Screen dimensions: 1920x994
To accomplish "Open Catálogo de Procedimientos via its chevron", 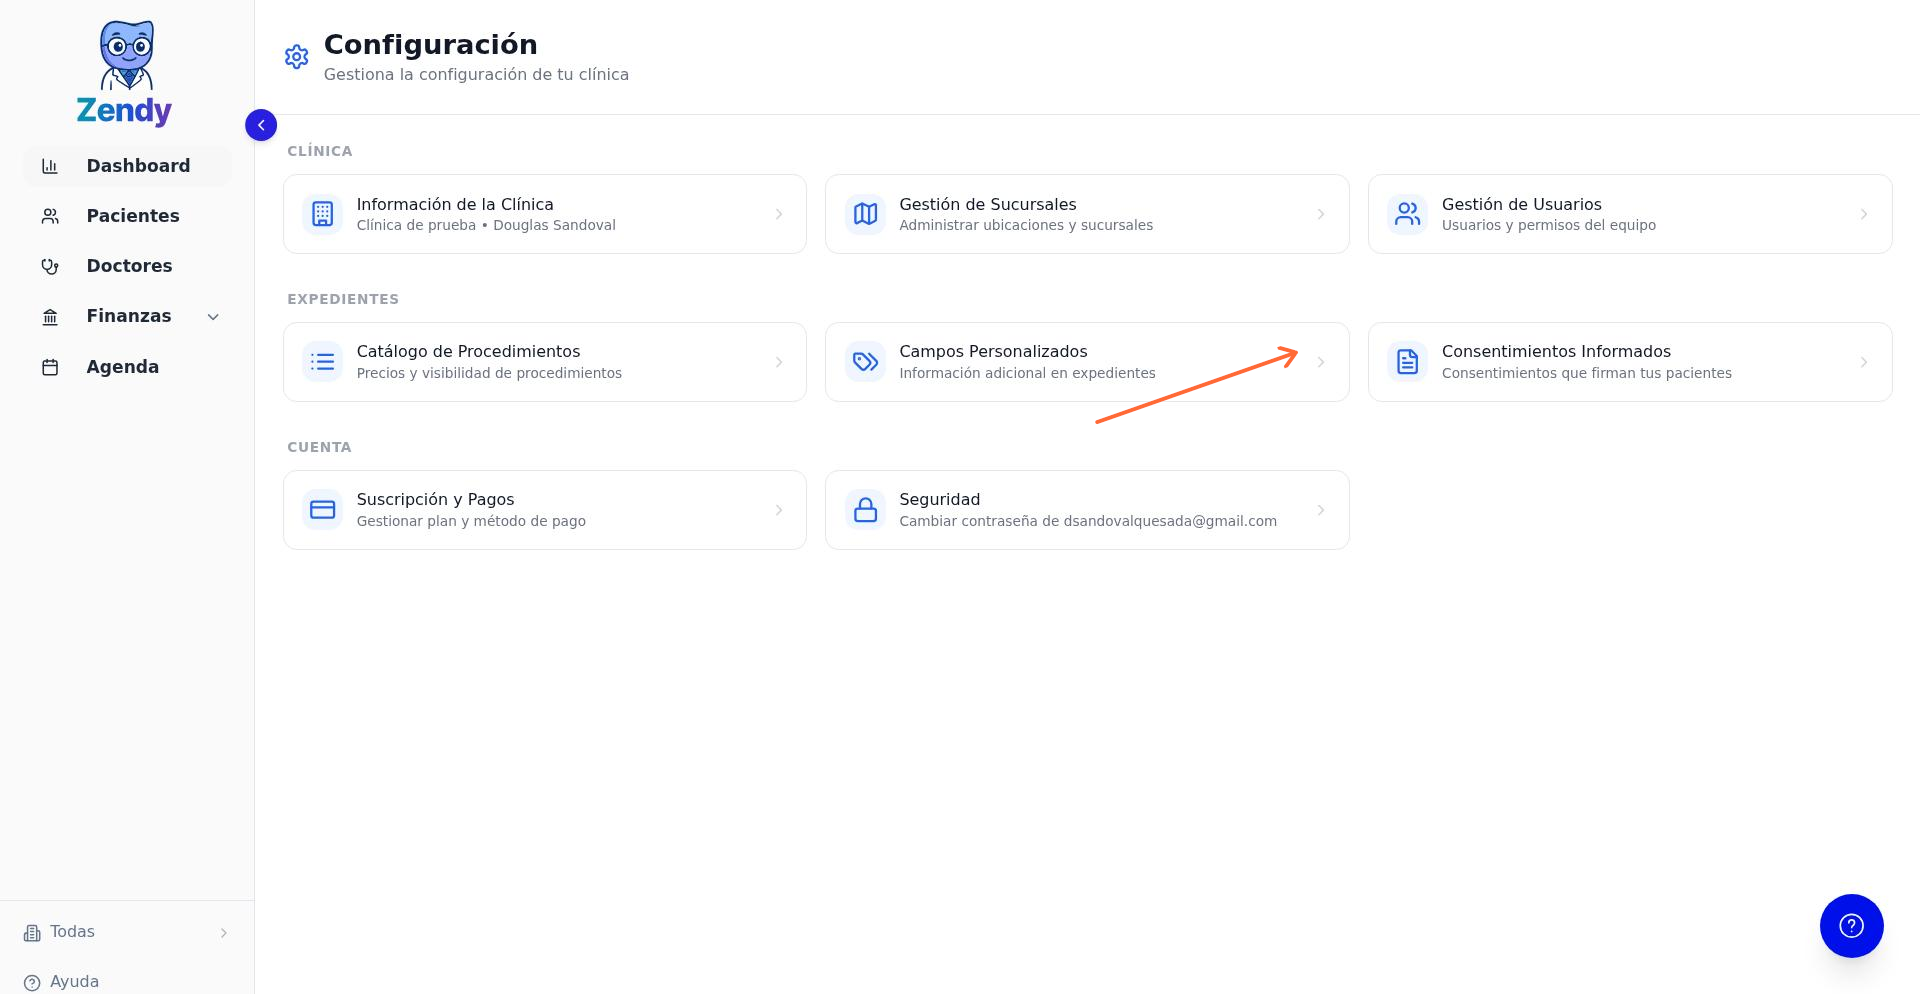I will (780, 361).
